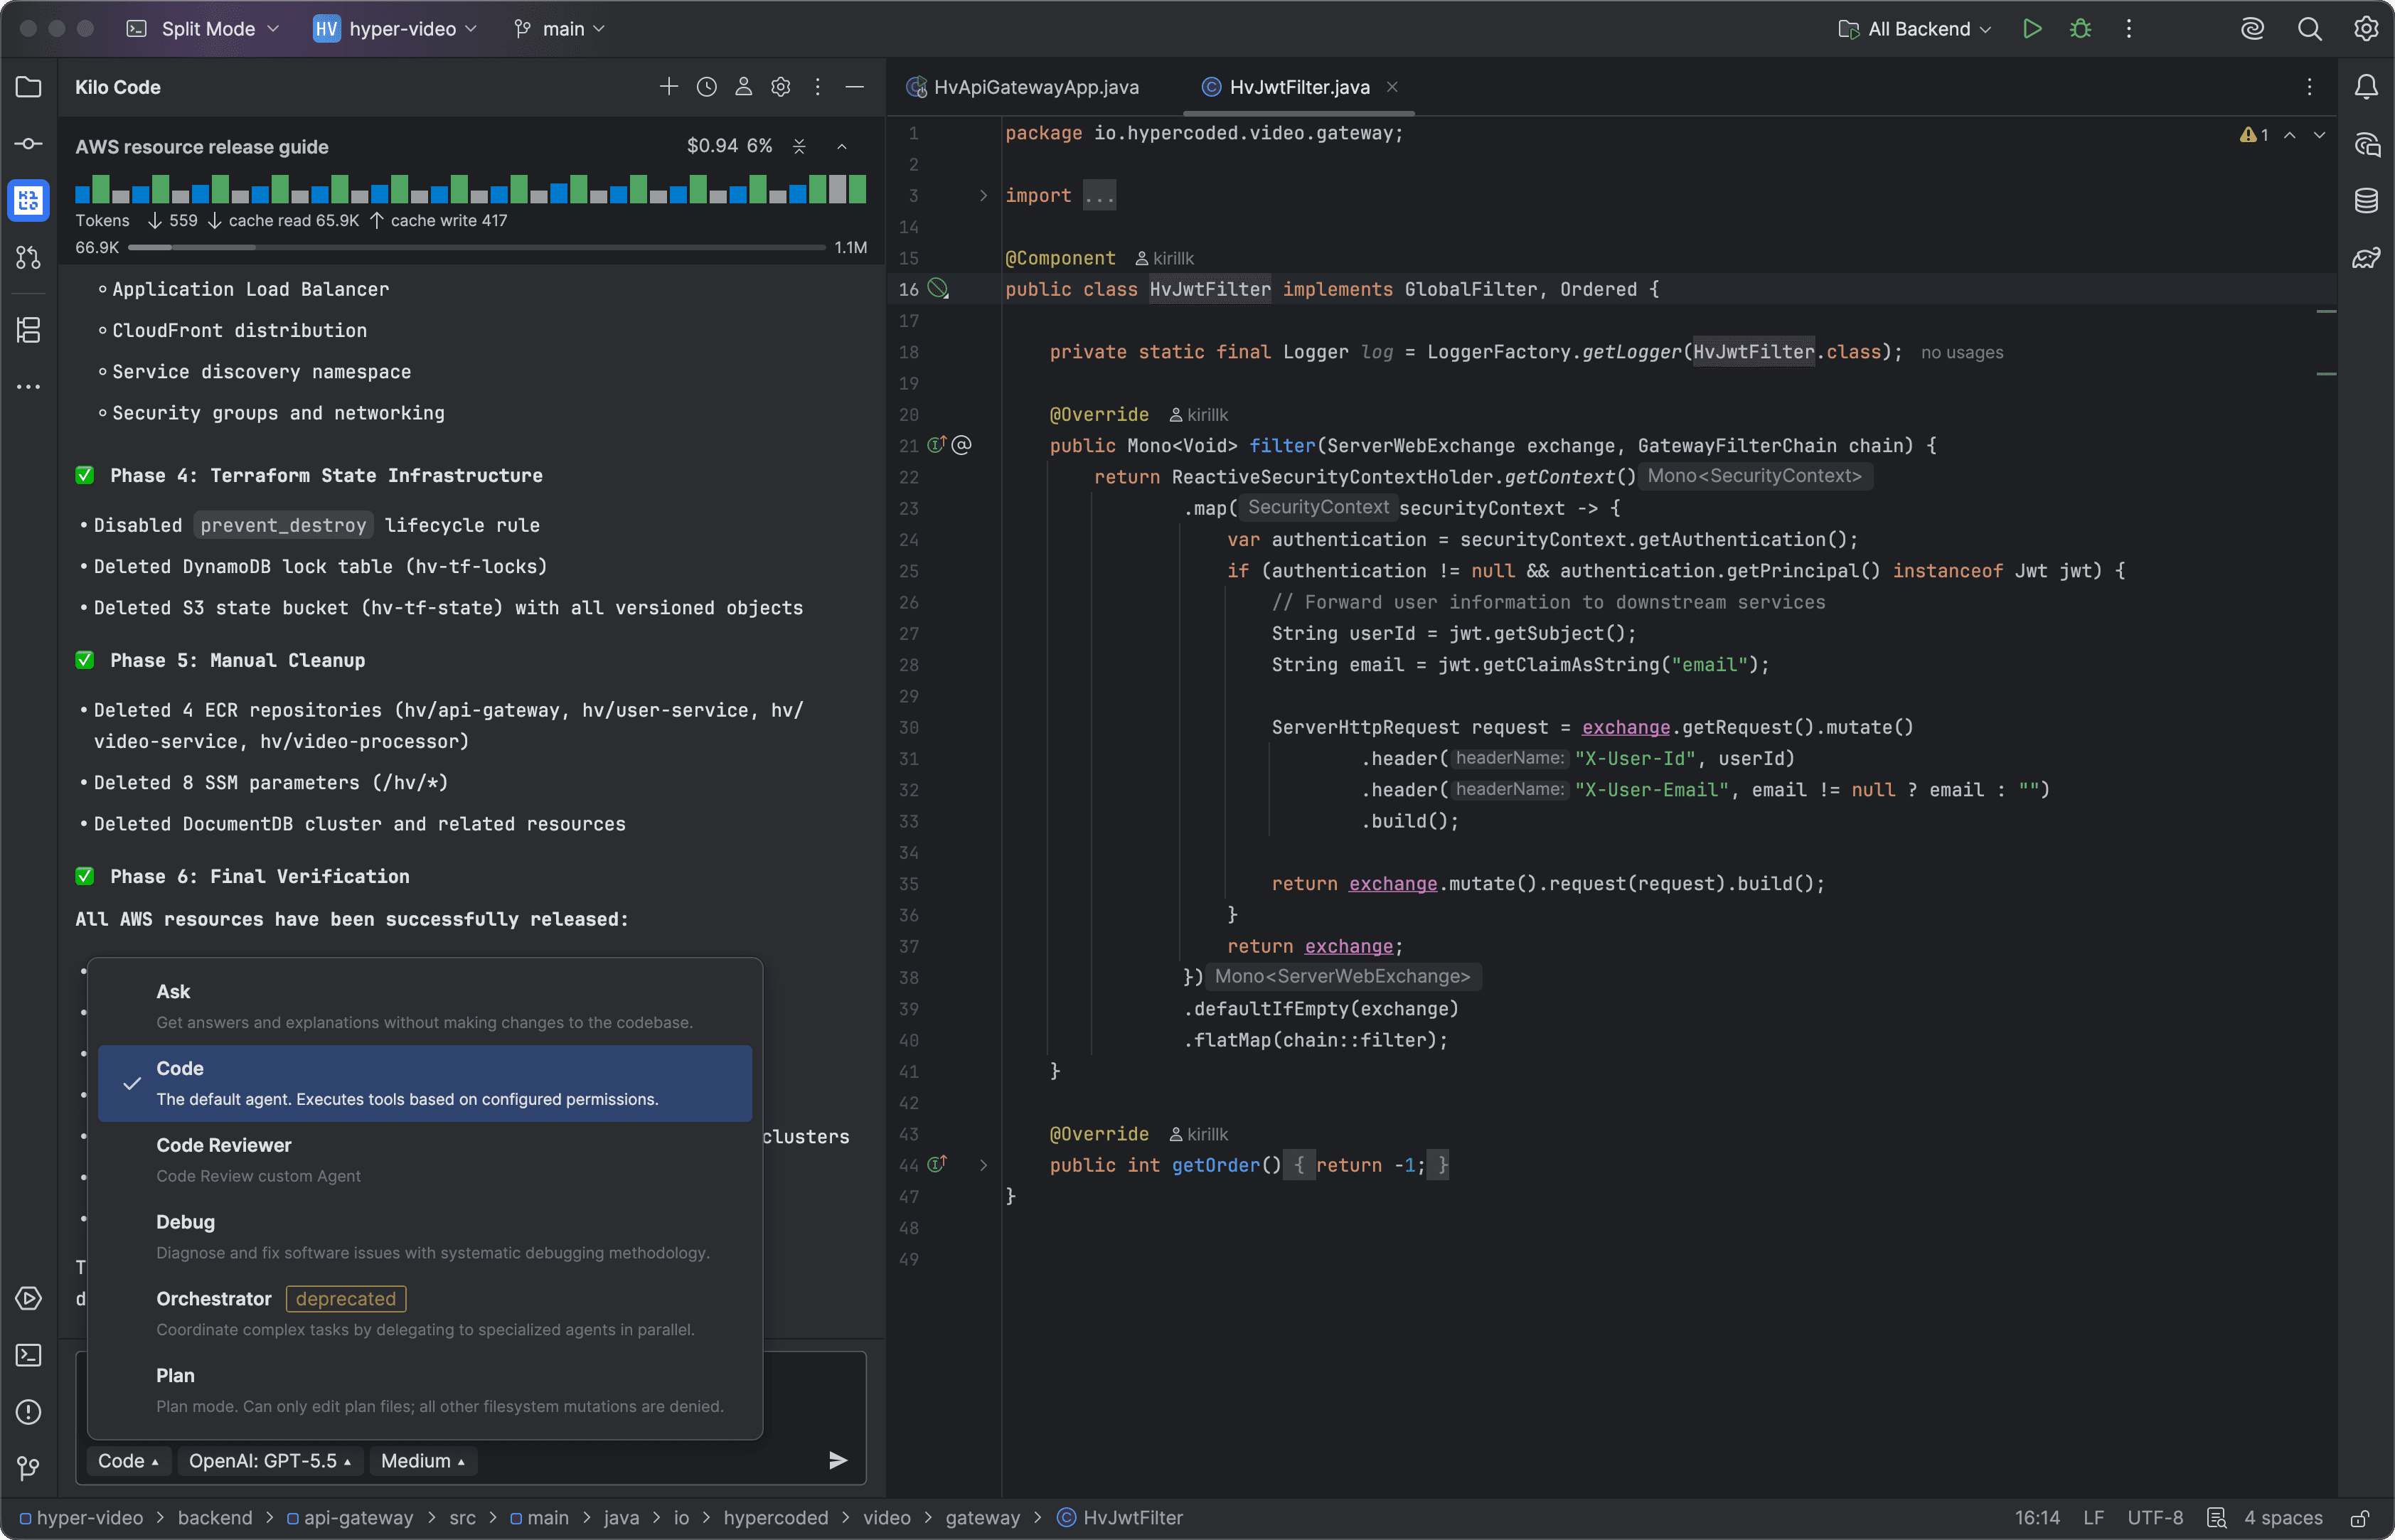Open the Medium reasoning effort selector
The height and width of the screenshot is (1540, 2395).
423,1461
